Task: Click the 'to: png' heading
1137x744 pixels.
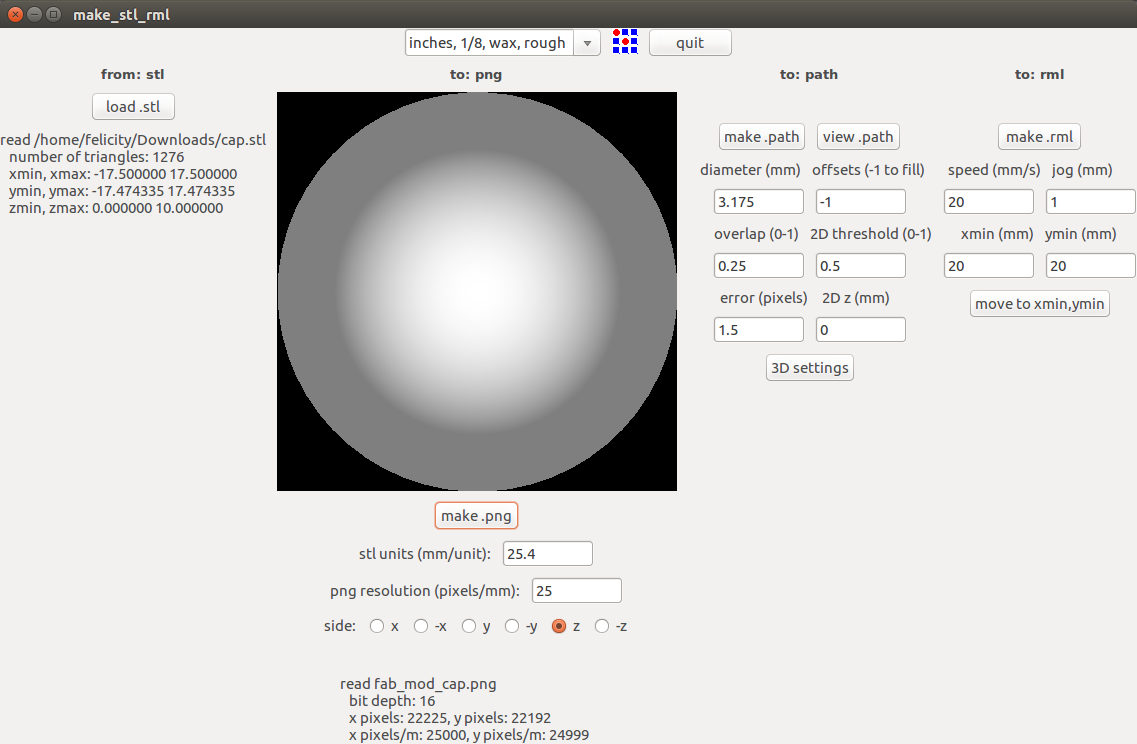Action: pyautogui.click(x=476, y=74)
